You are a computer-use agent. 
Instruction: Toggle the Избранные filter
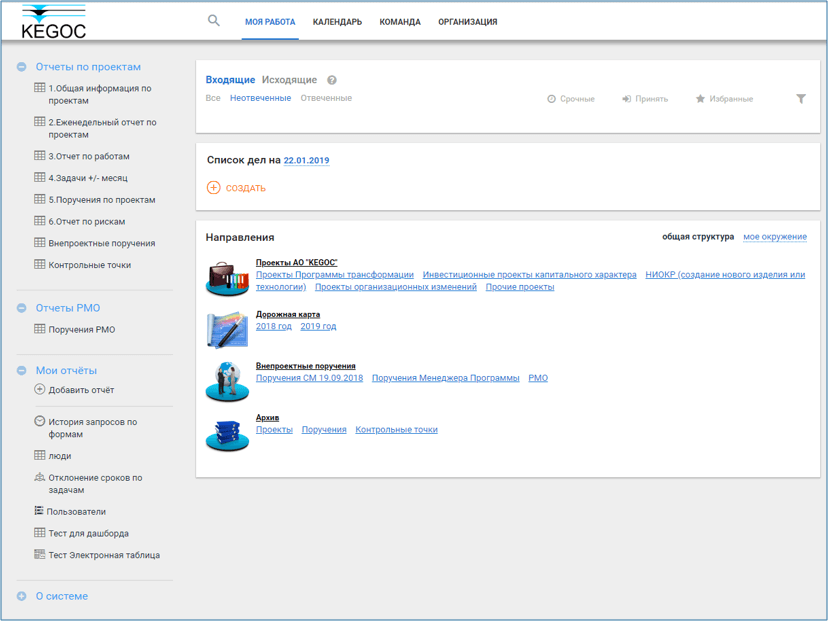pos(724,99)
